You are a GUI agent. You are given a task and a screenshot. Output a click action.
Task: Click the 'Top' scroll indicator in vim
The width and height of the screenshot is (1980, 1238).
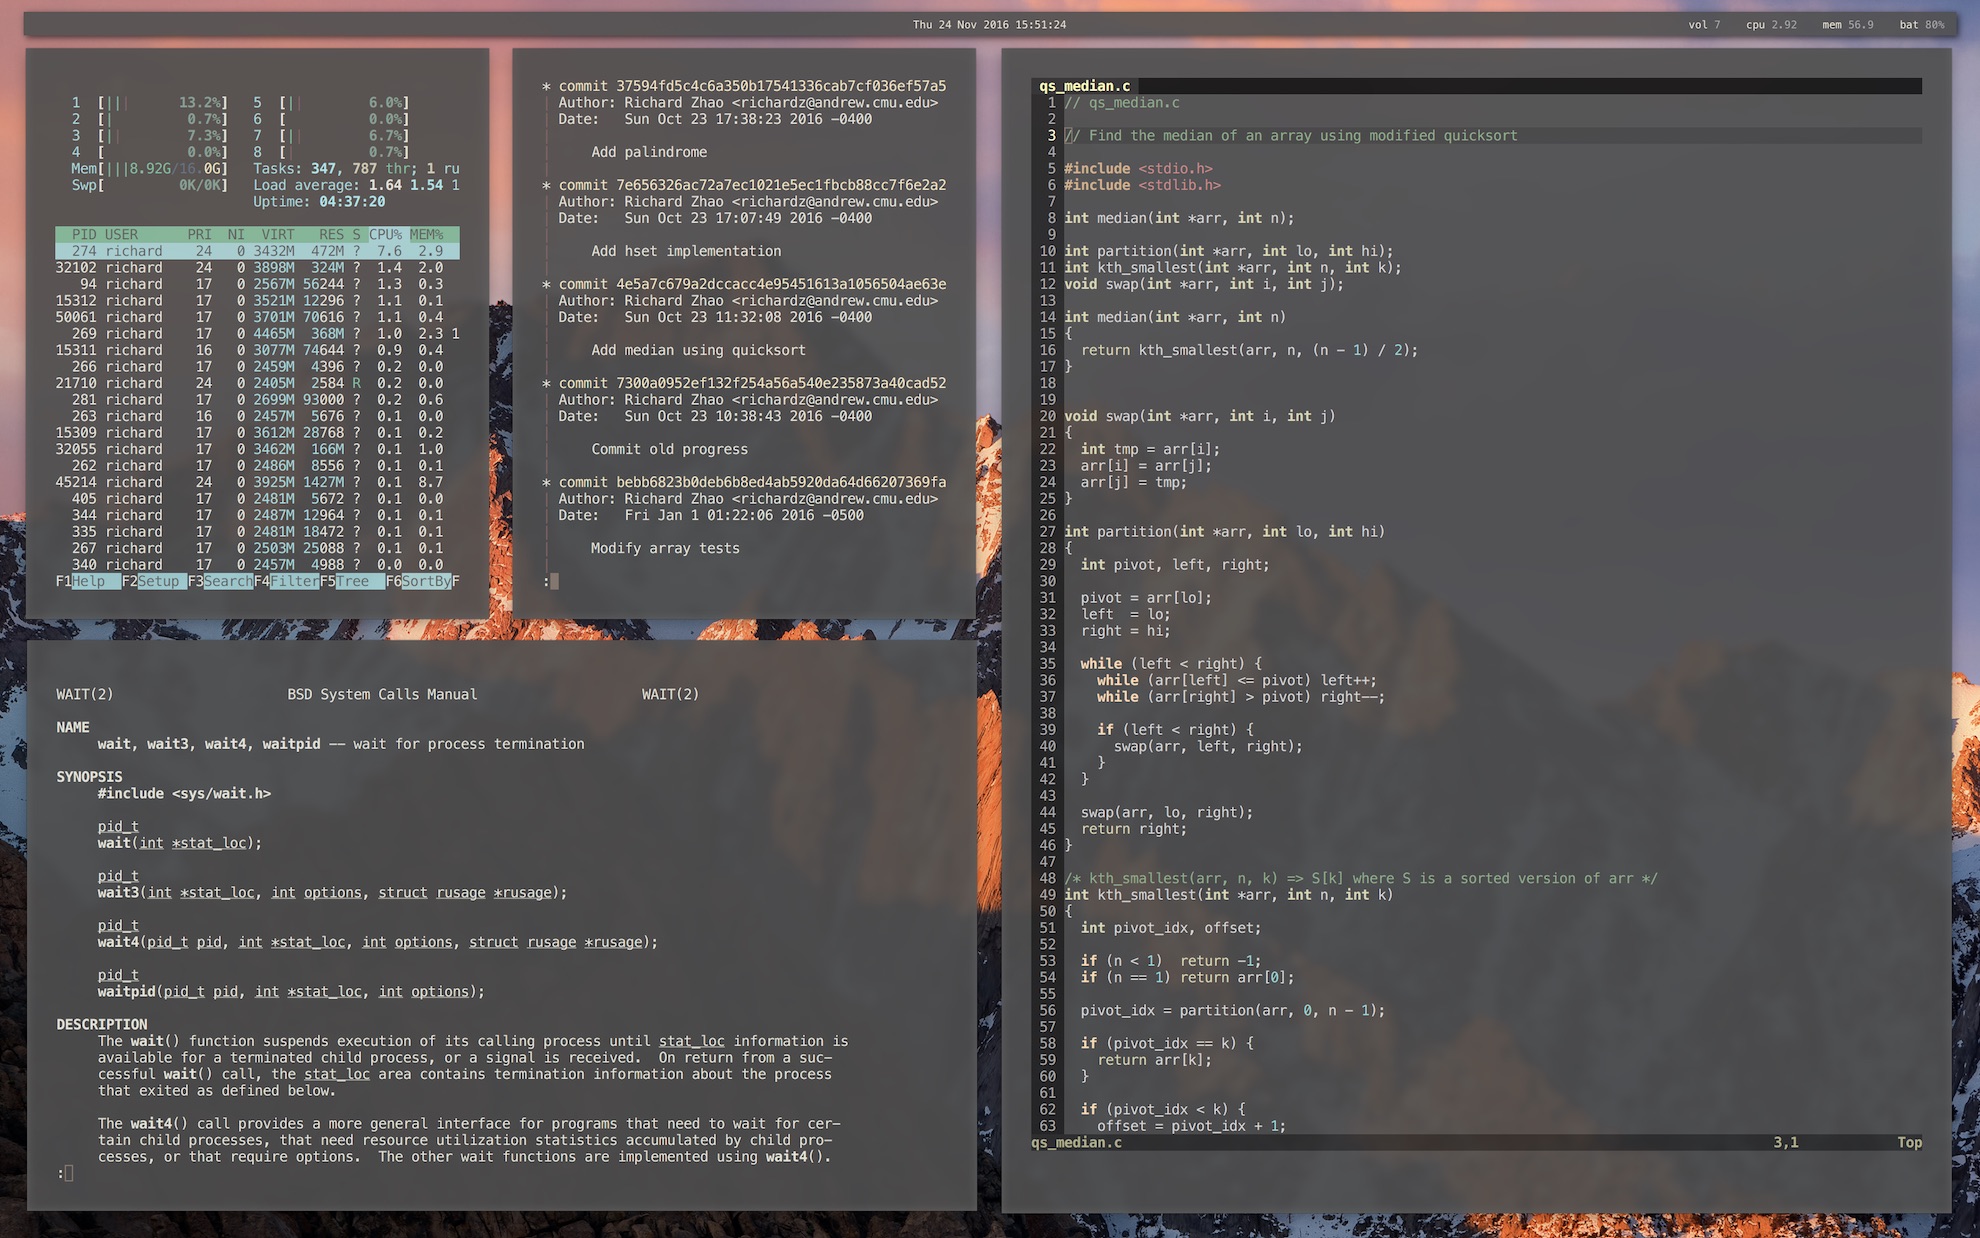(1910, 1142)
